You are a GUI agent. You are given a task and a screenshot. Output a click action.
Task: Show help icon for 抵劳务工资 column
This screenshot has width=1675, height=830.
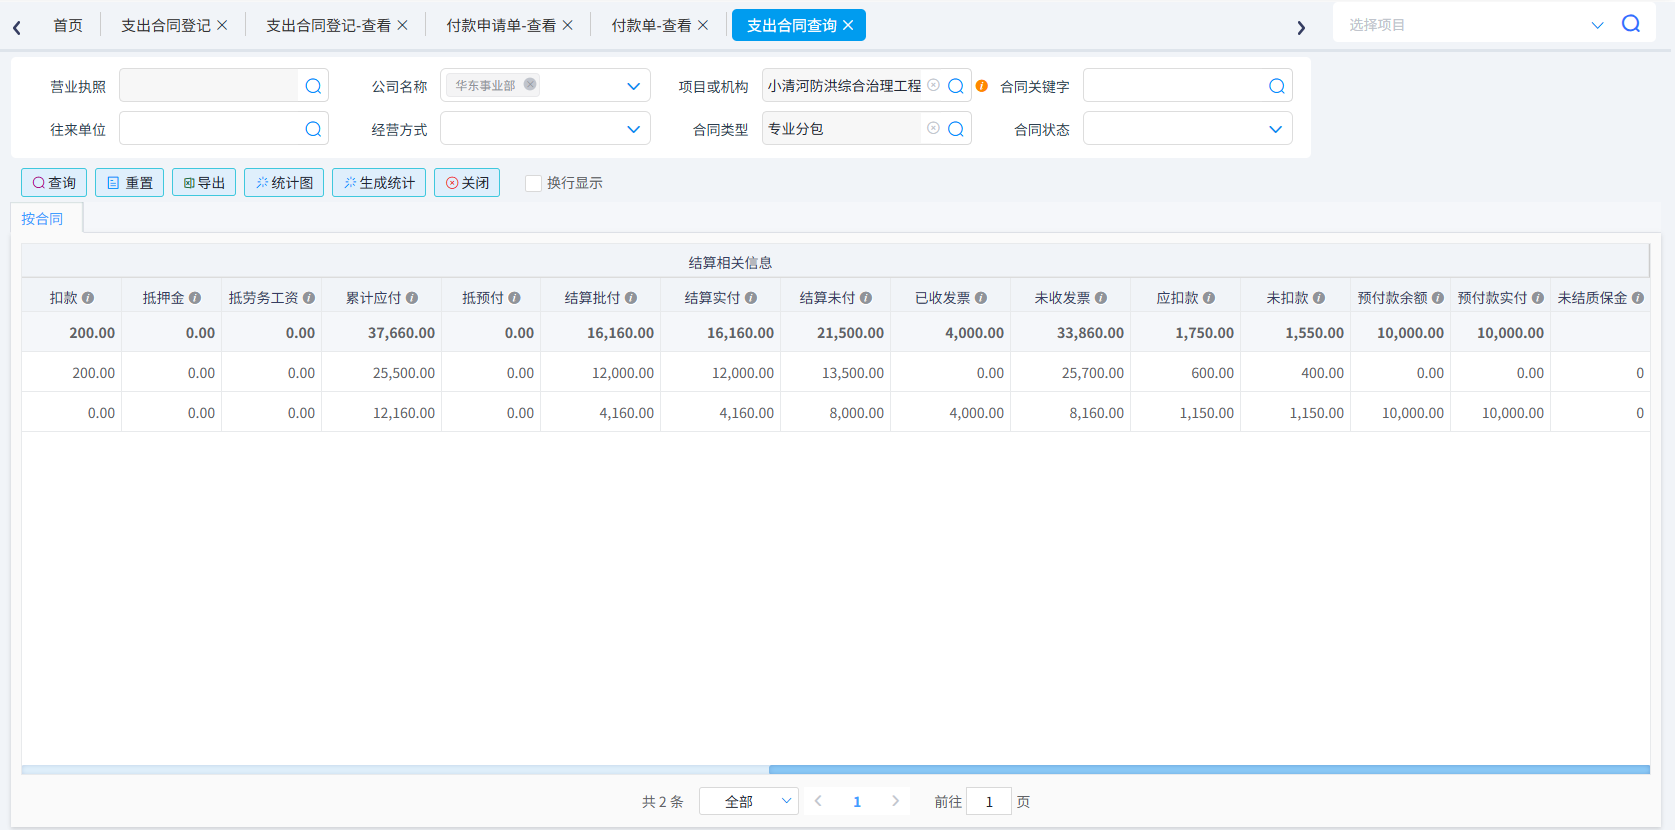tap(309, 298)
